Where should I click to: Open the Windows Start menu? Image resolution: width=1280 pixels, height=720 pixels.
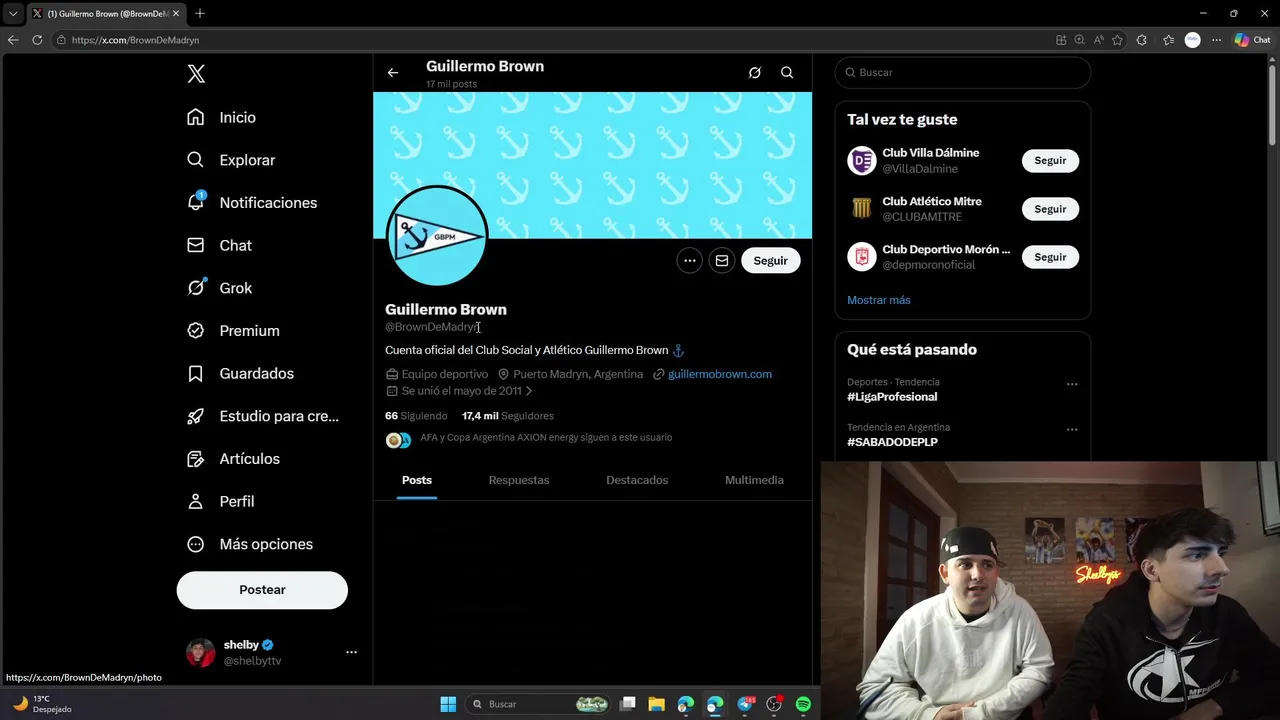point(448,704)
